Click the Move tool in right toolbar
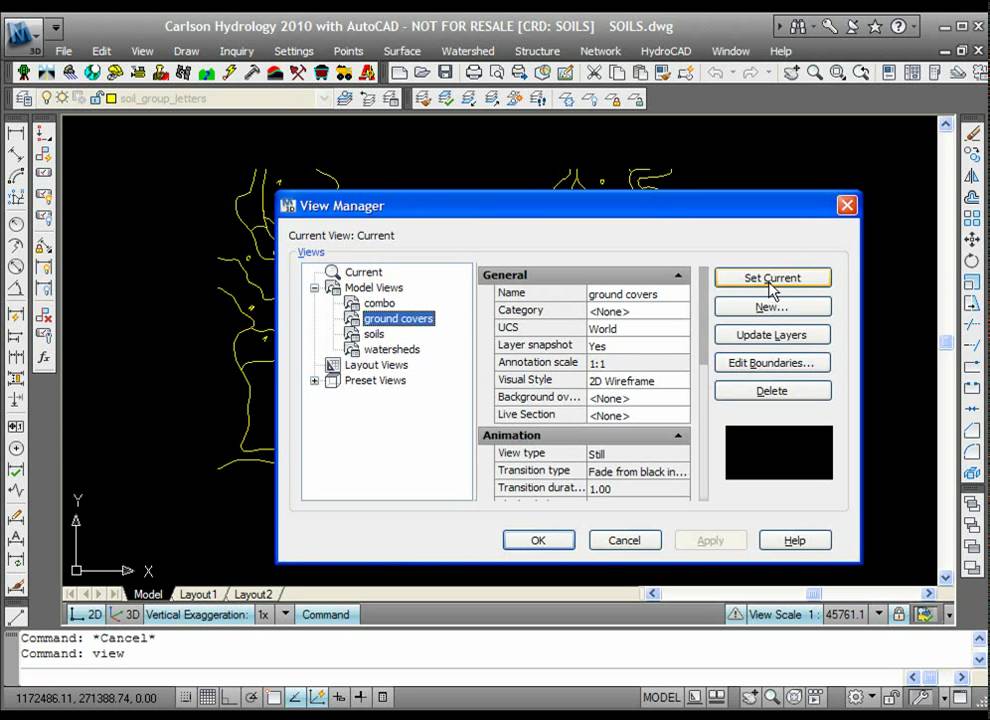Viewport: 990px width, 720px height. coord(972,239)
